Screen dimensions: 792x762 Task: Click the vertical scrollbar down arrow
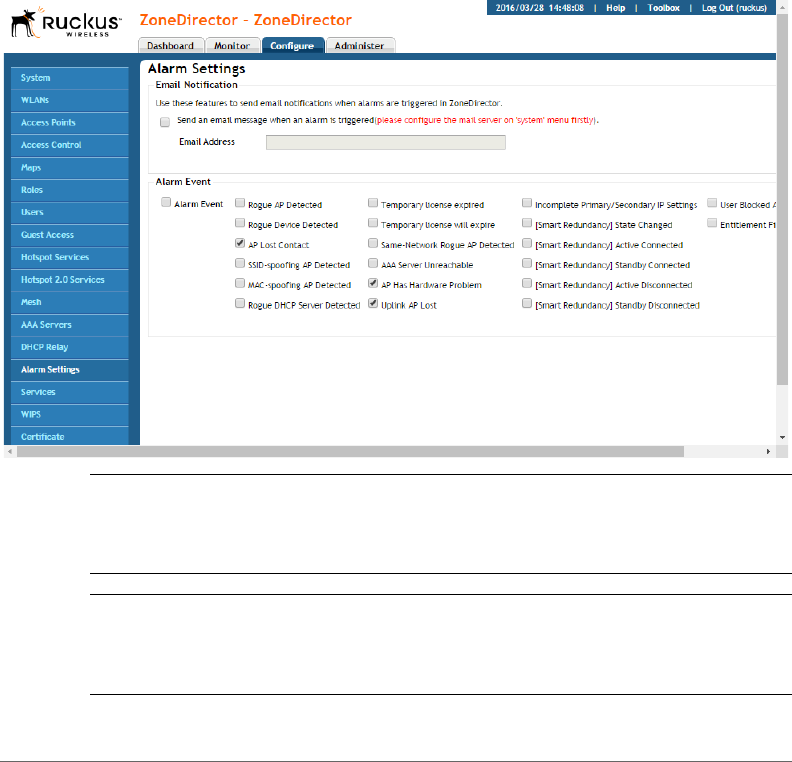coord(782,438)
